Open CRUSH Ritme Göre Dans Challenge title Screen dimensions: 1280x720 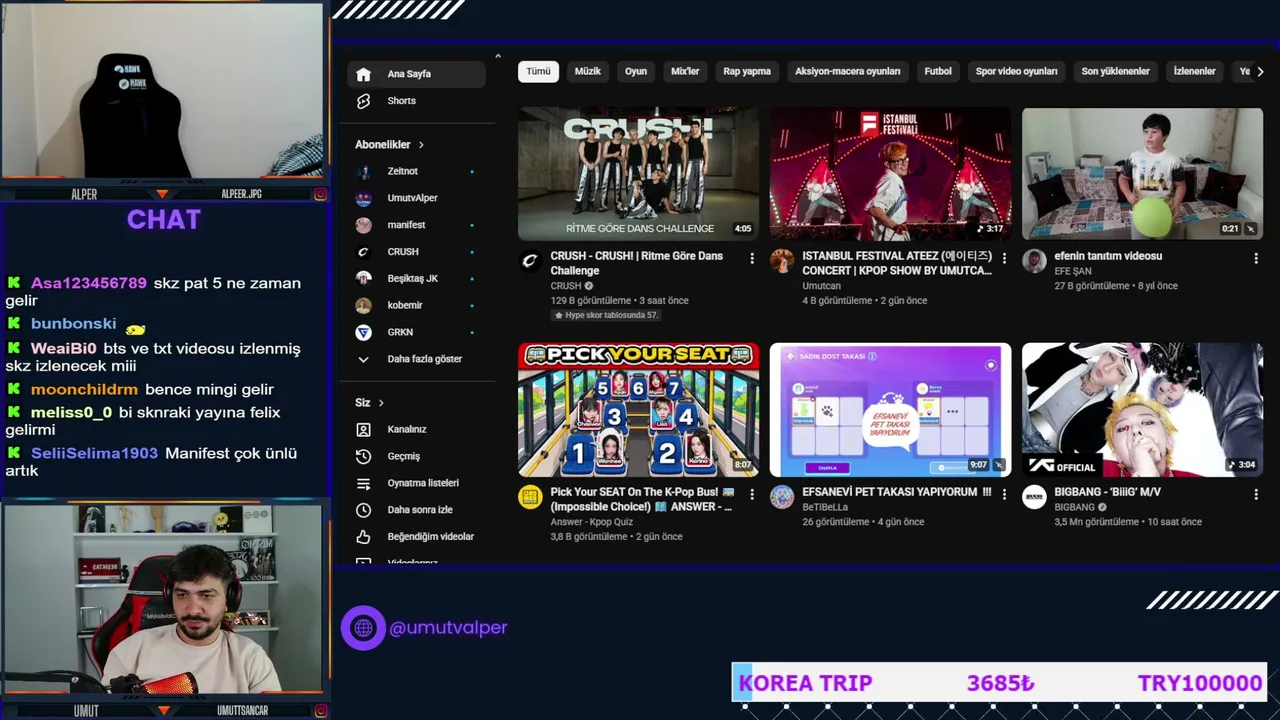tap(637, 263)
